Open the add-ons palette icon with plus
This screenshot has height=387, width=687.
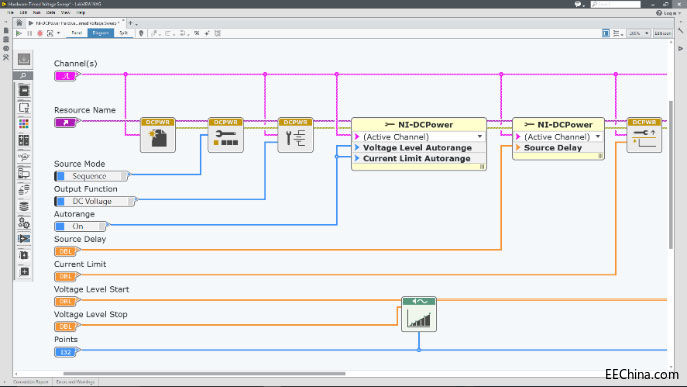pos(24,272)
